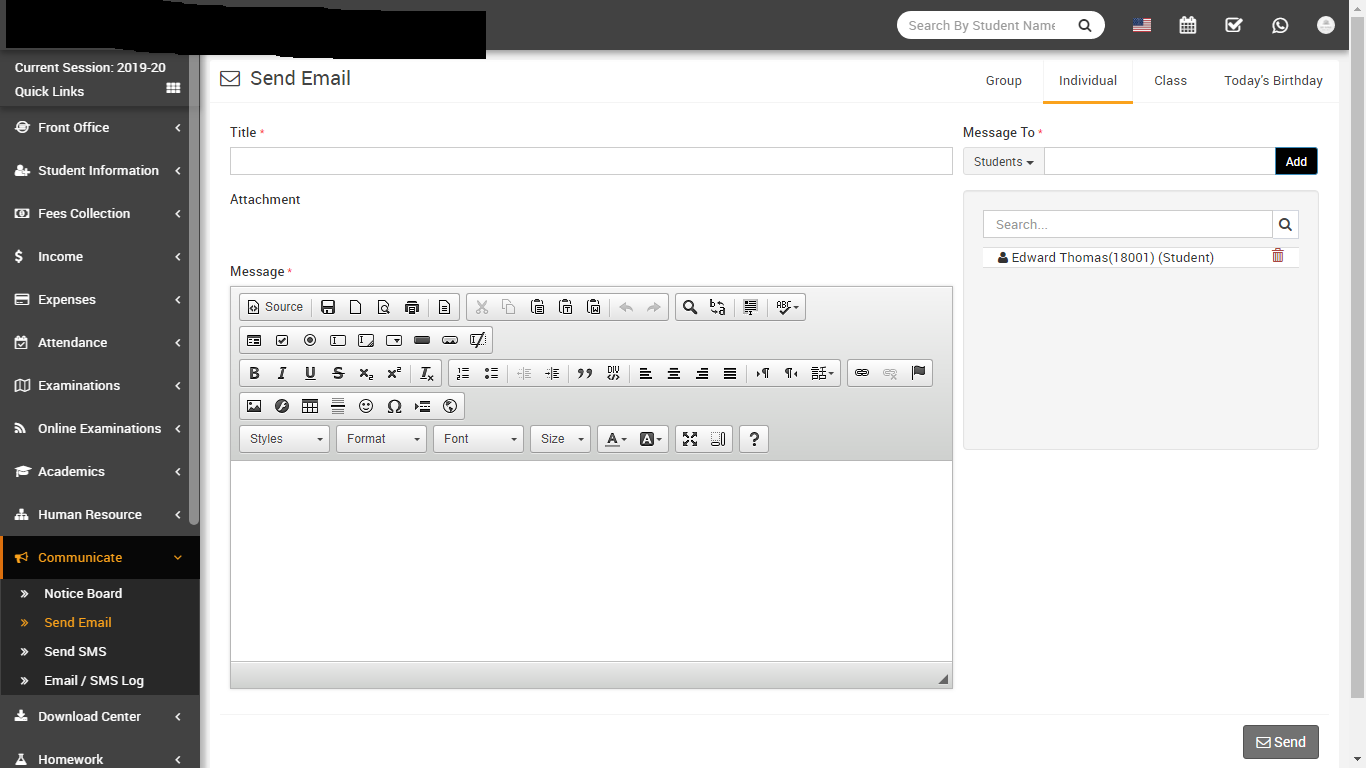Click the Print icon in editor toolbar
1366x768 pixels.
tap(412, 307)
